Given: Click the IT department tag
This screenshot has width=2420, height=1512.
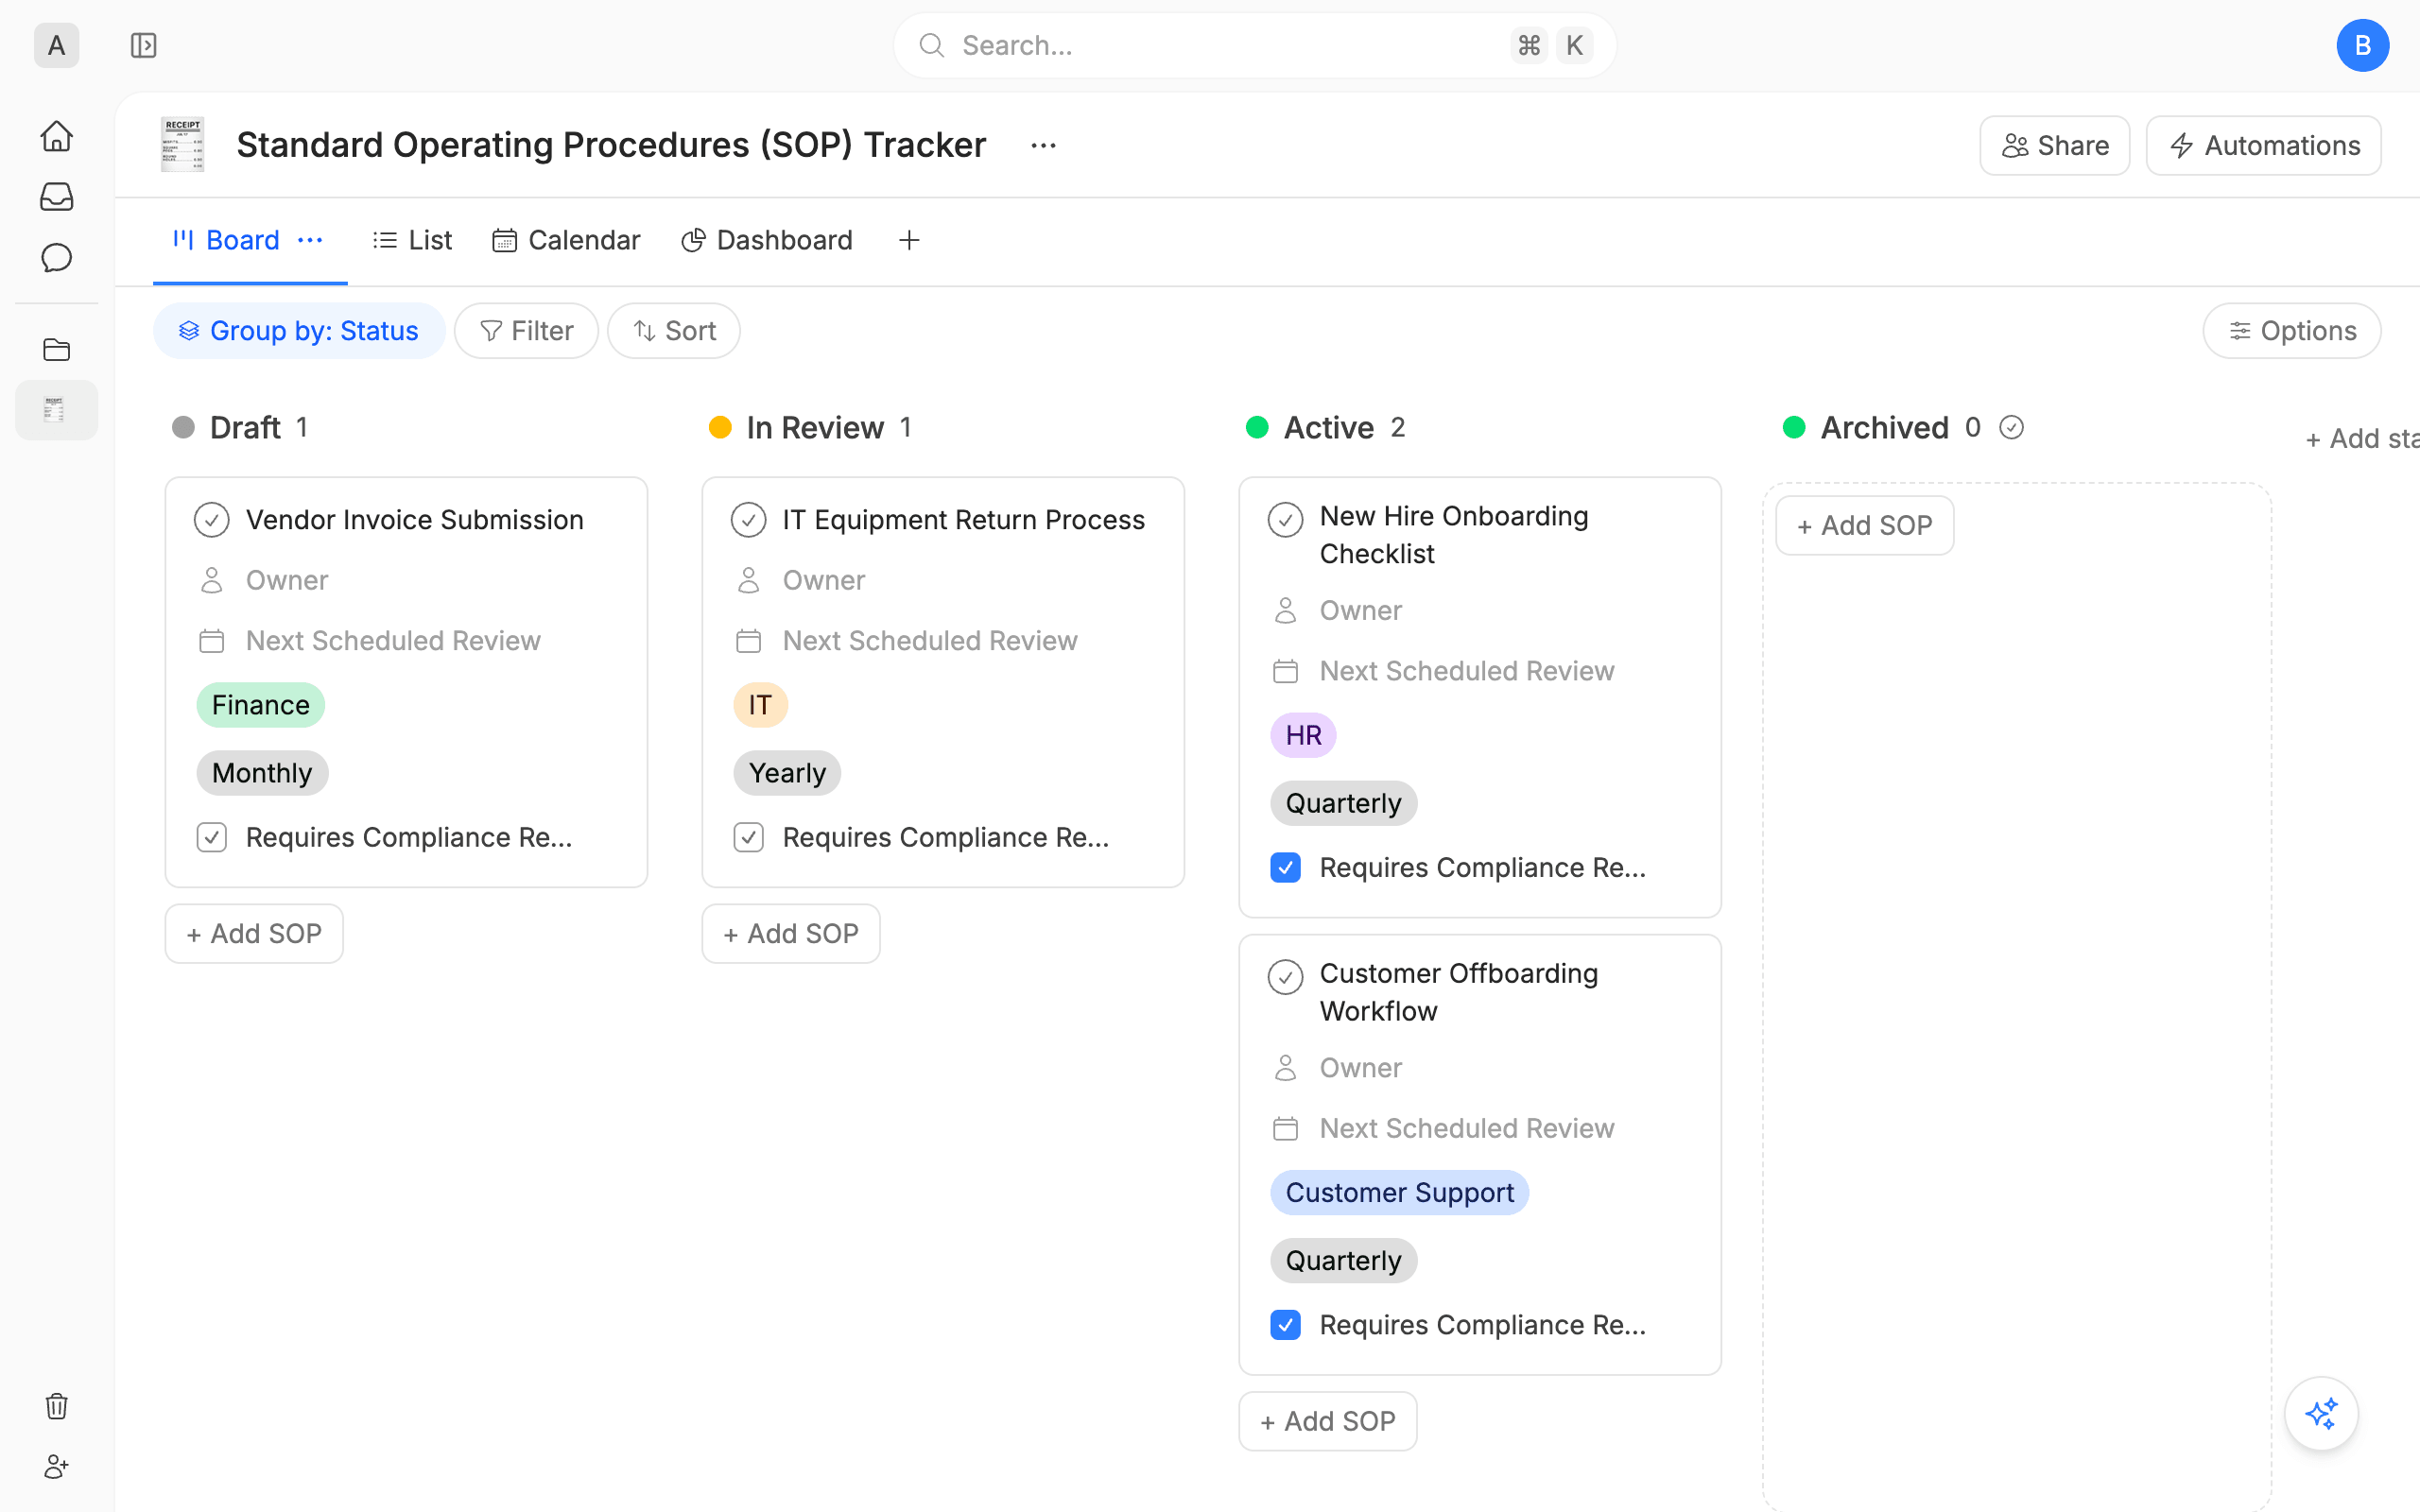Looking at the screenshot, I should pos(760,705).
